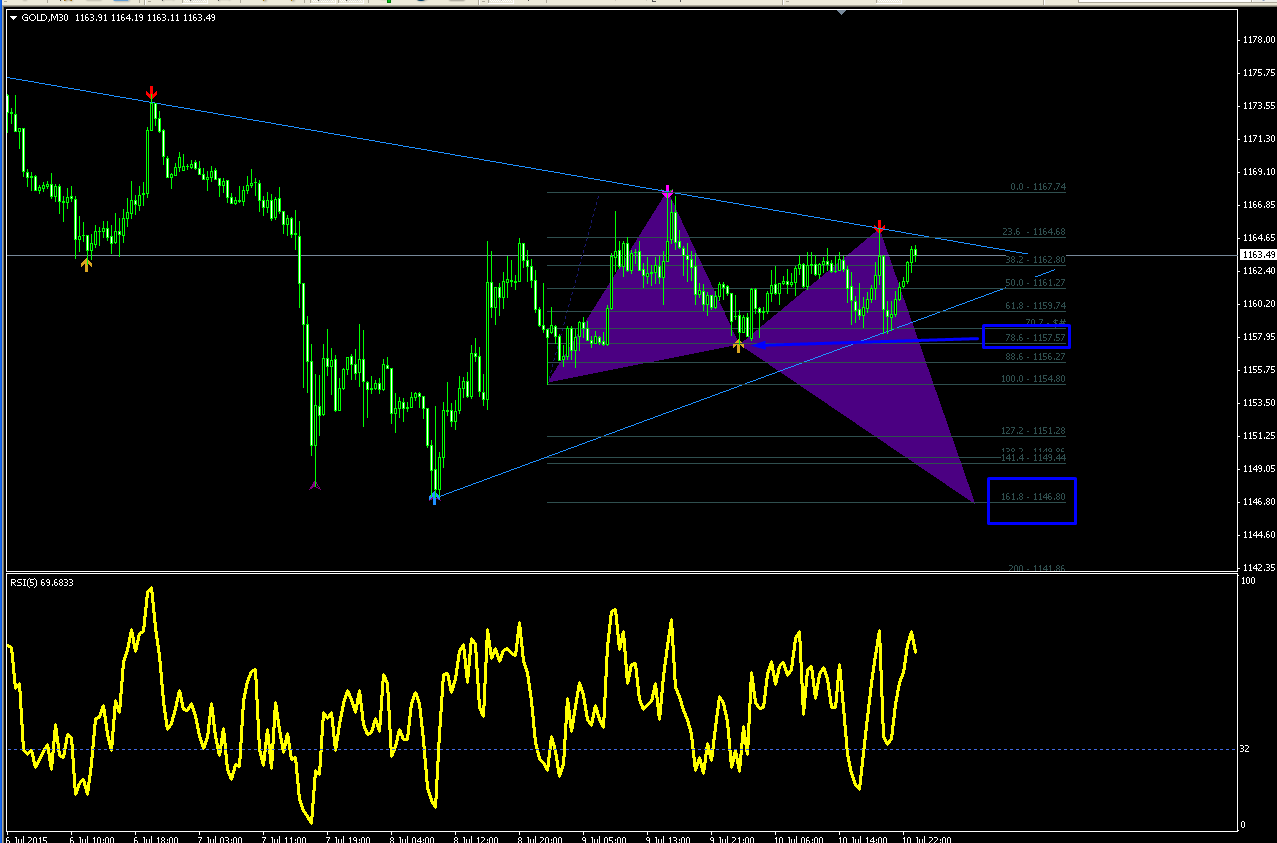Click the 7 Jul 11:00 time label

click(284, 839)
